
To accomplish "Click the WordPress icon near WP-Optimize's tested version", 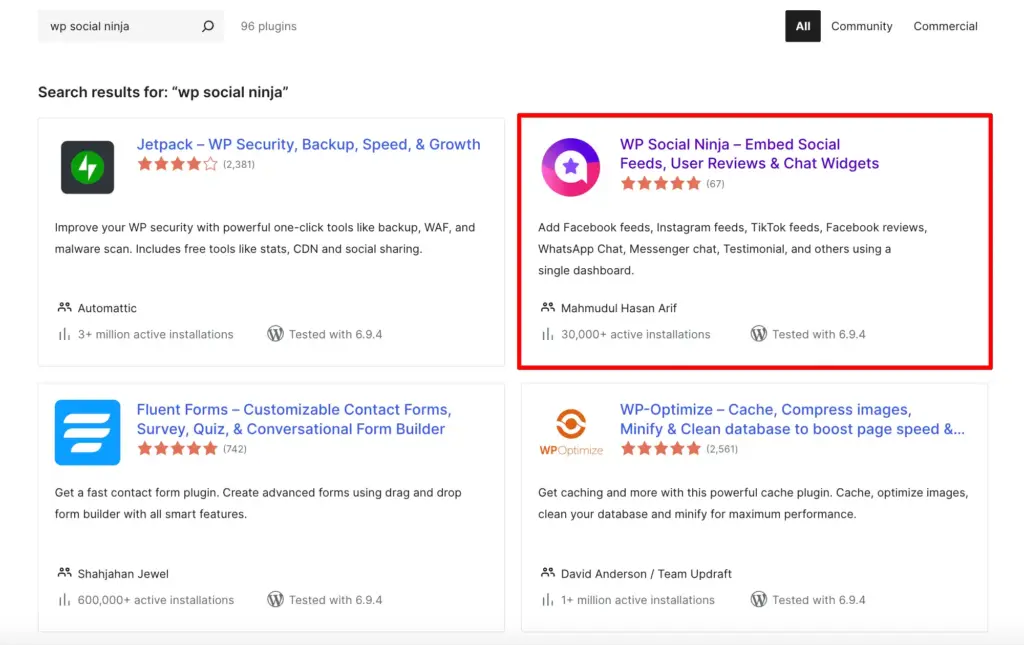I will 759,599.
